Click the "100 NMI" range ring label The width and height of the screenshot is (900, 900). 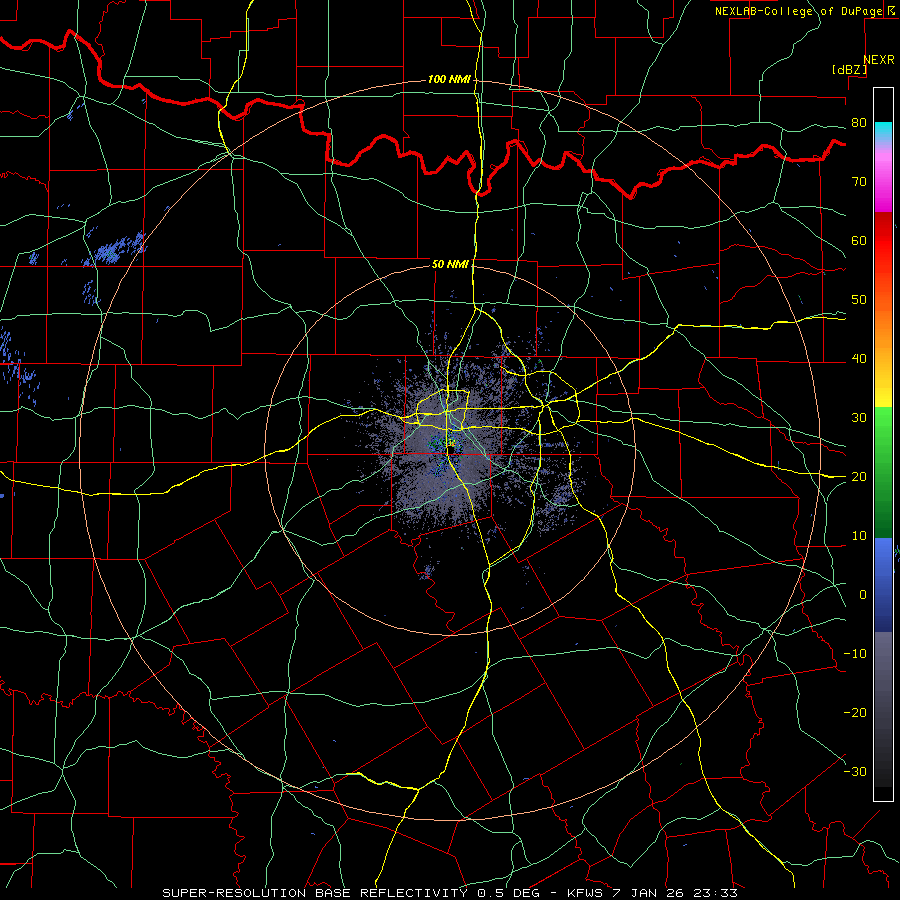click(x=449, y=79)
